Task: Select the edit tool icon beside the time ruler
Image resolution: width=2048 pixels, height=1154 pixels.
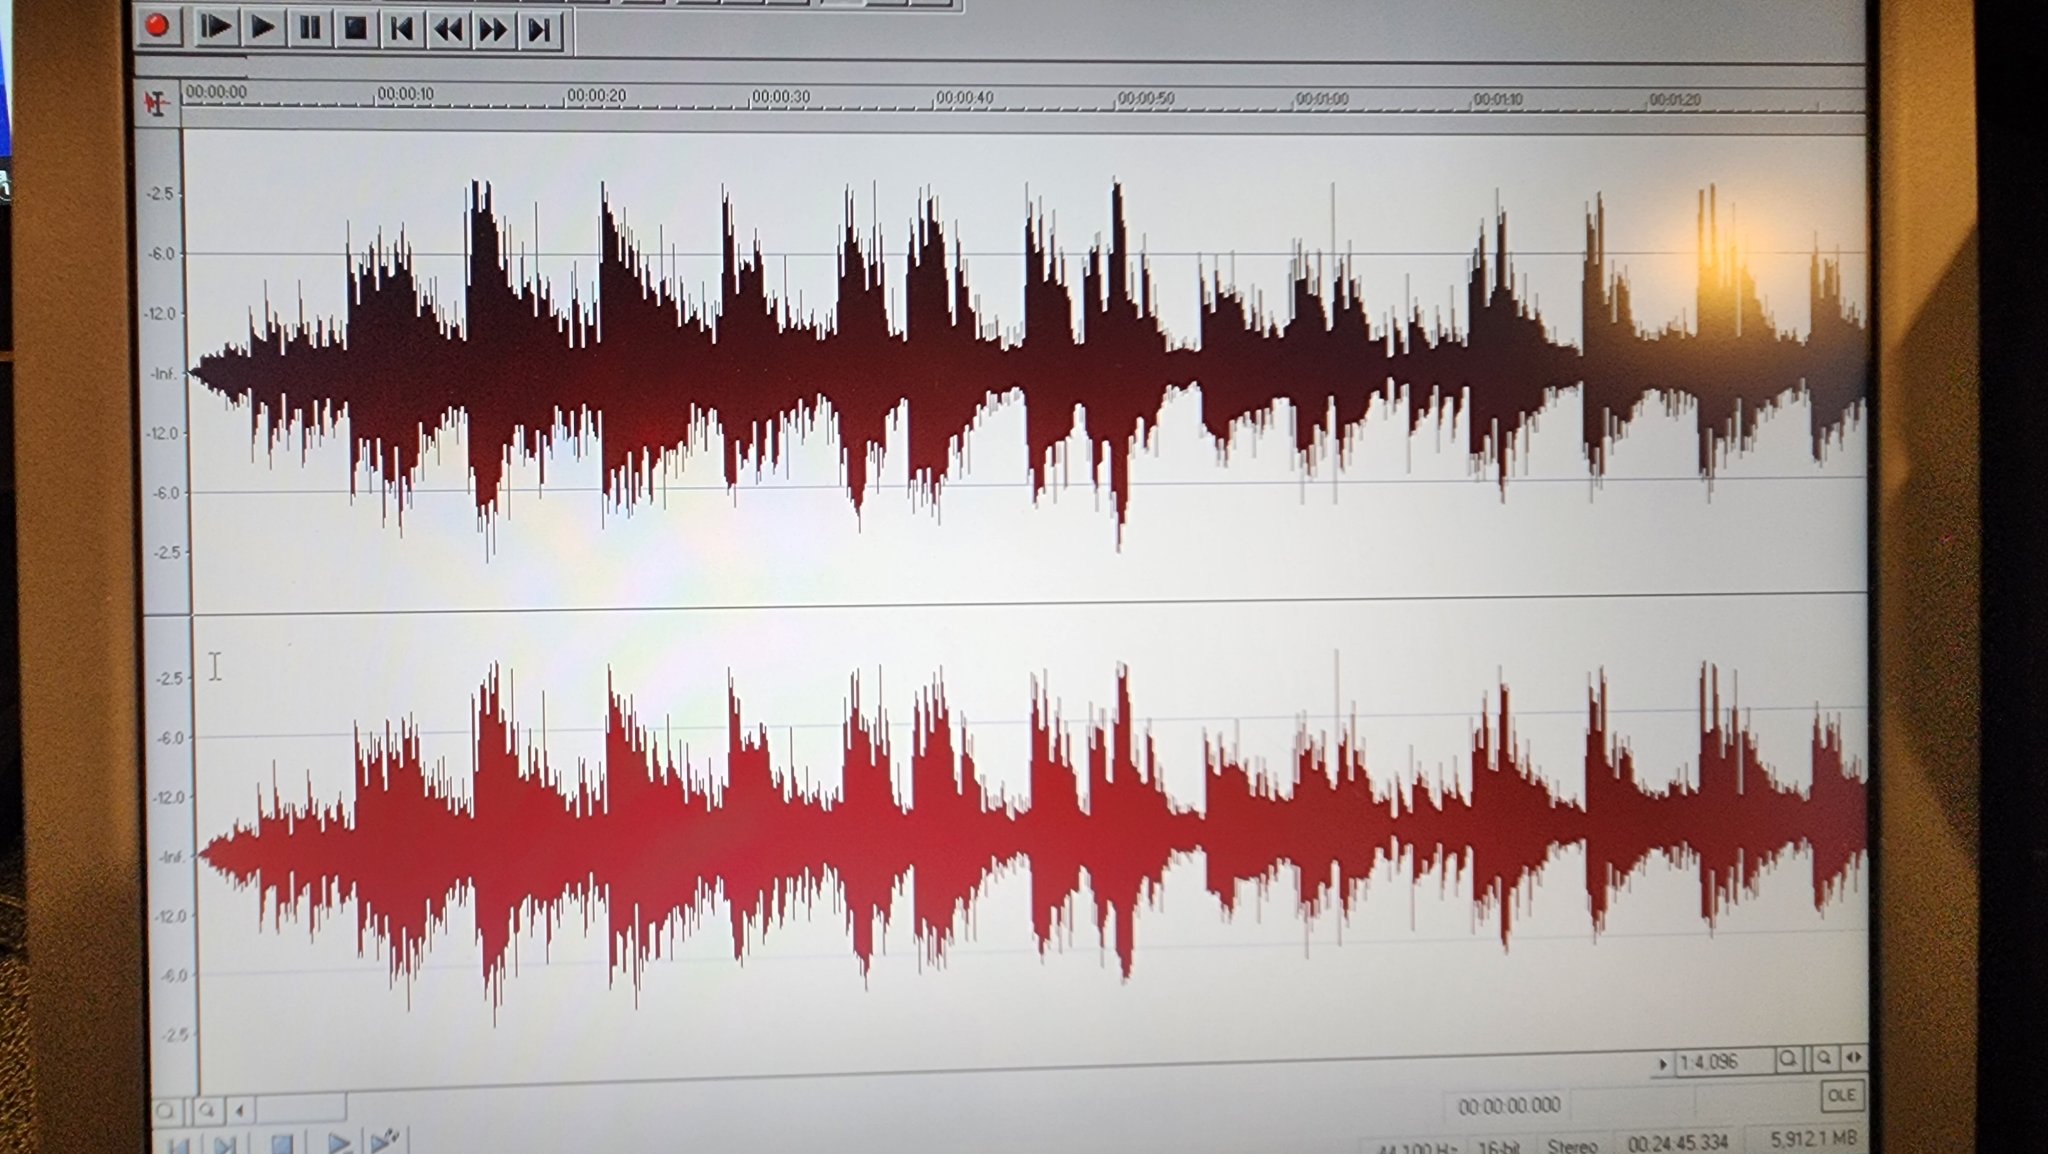Action: pos(156,102)
